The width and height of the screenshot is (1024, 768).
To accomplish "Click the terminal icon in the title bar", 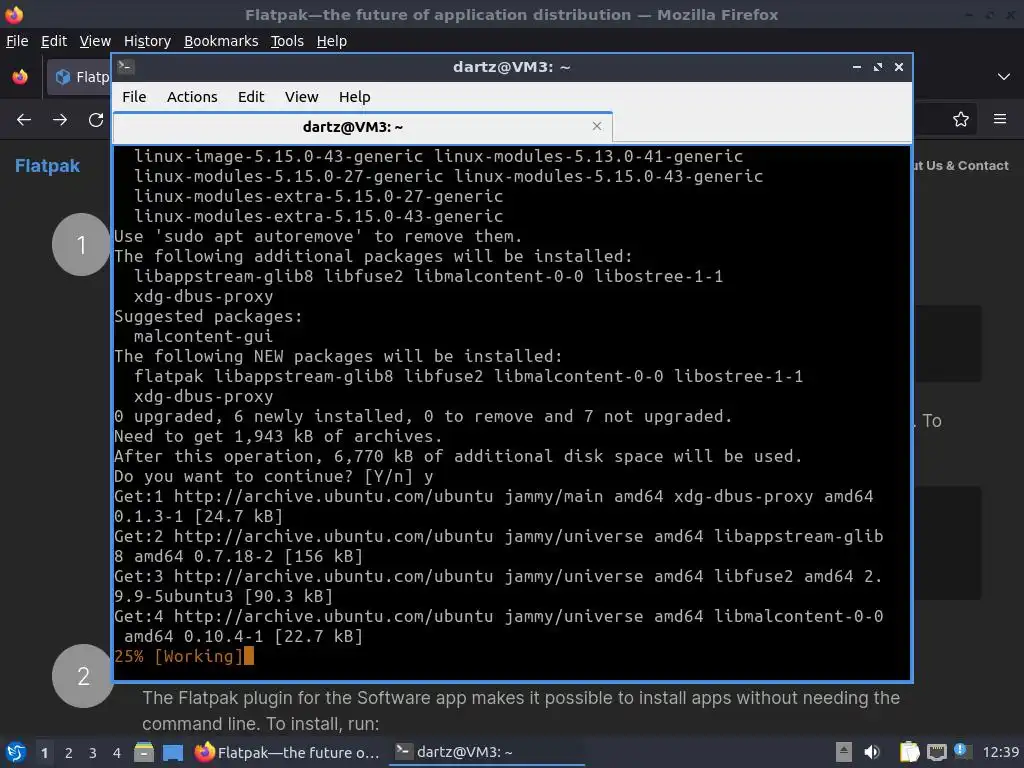I will tap(126, 67).
